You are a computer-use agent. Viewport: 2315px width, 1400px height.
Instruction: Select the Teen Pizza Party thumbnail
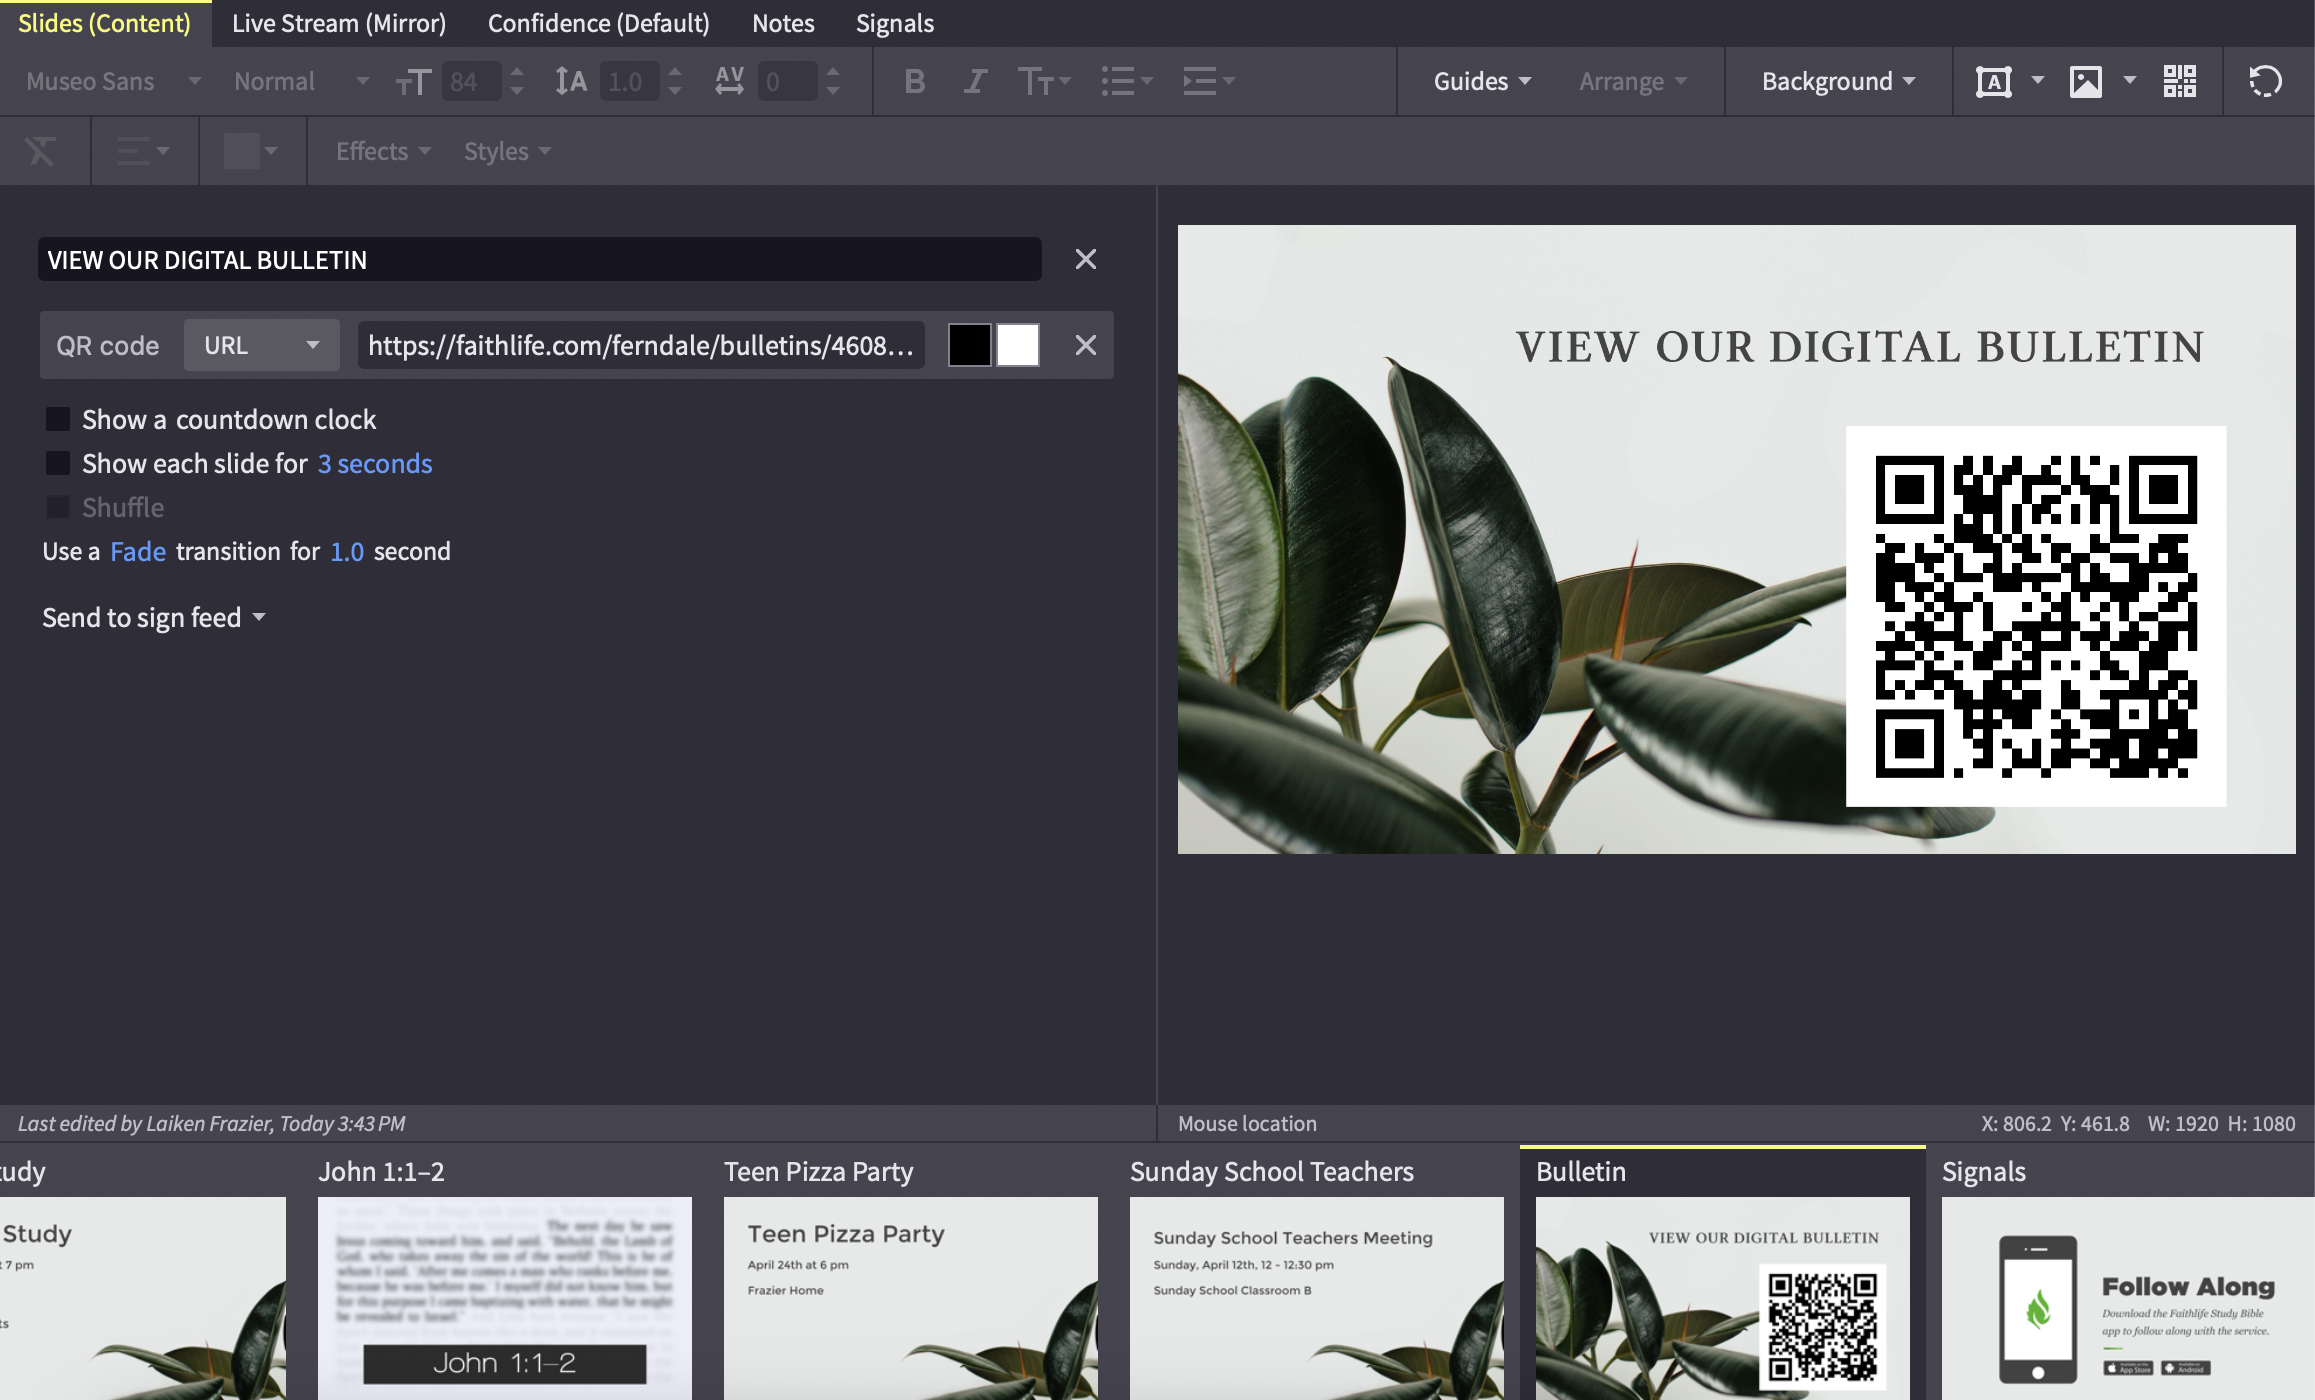(x=911, y=1298)
